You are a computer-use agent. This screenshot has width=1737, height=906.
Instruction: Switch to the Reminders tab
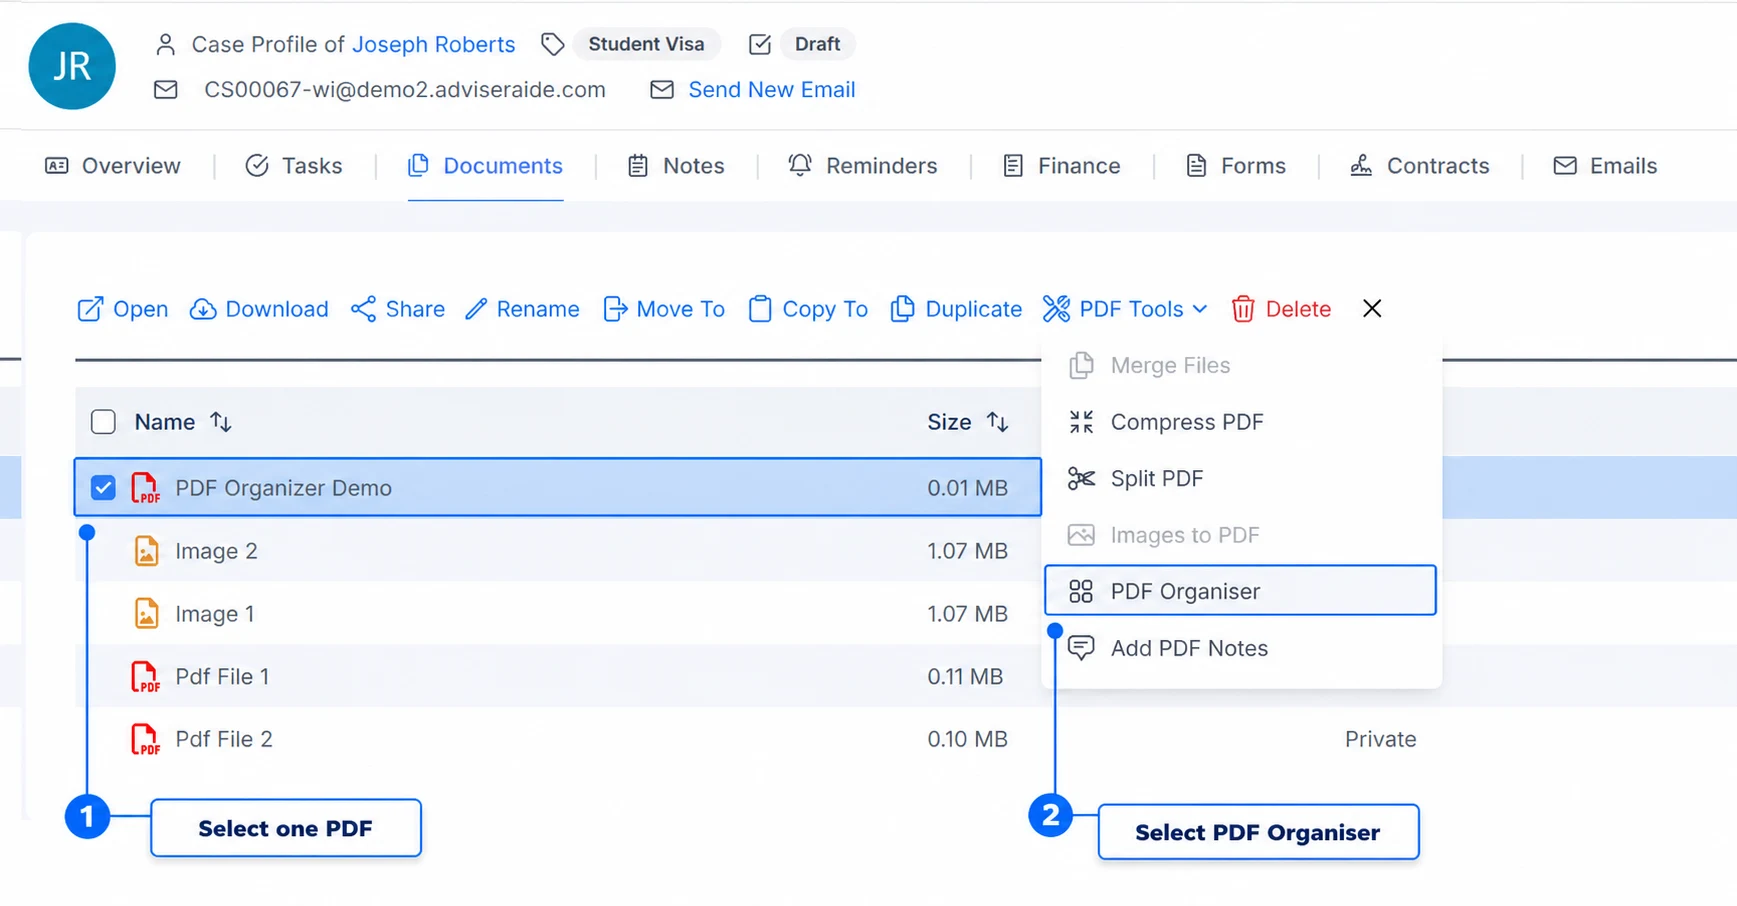[863, 166]
